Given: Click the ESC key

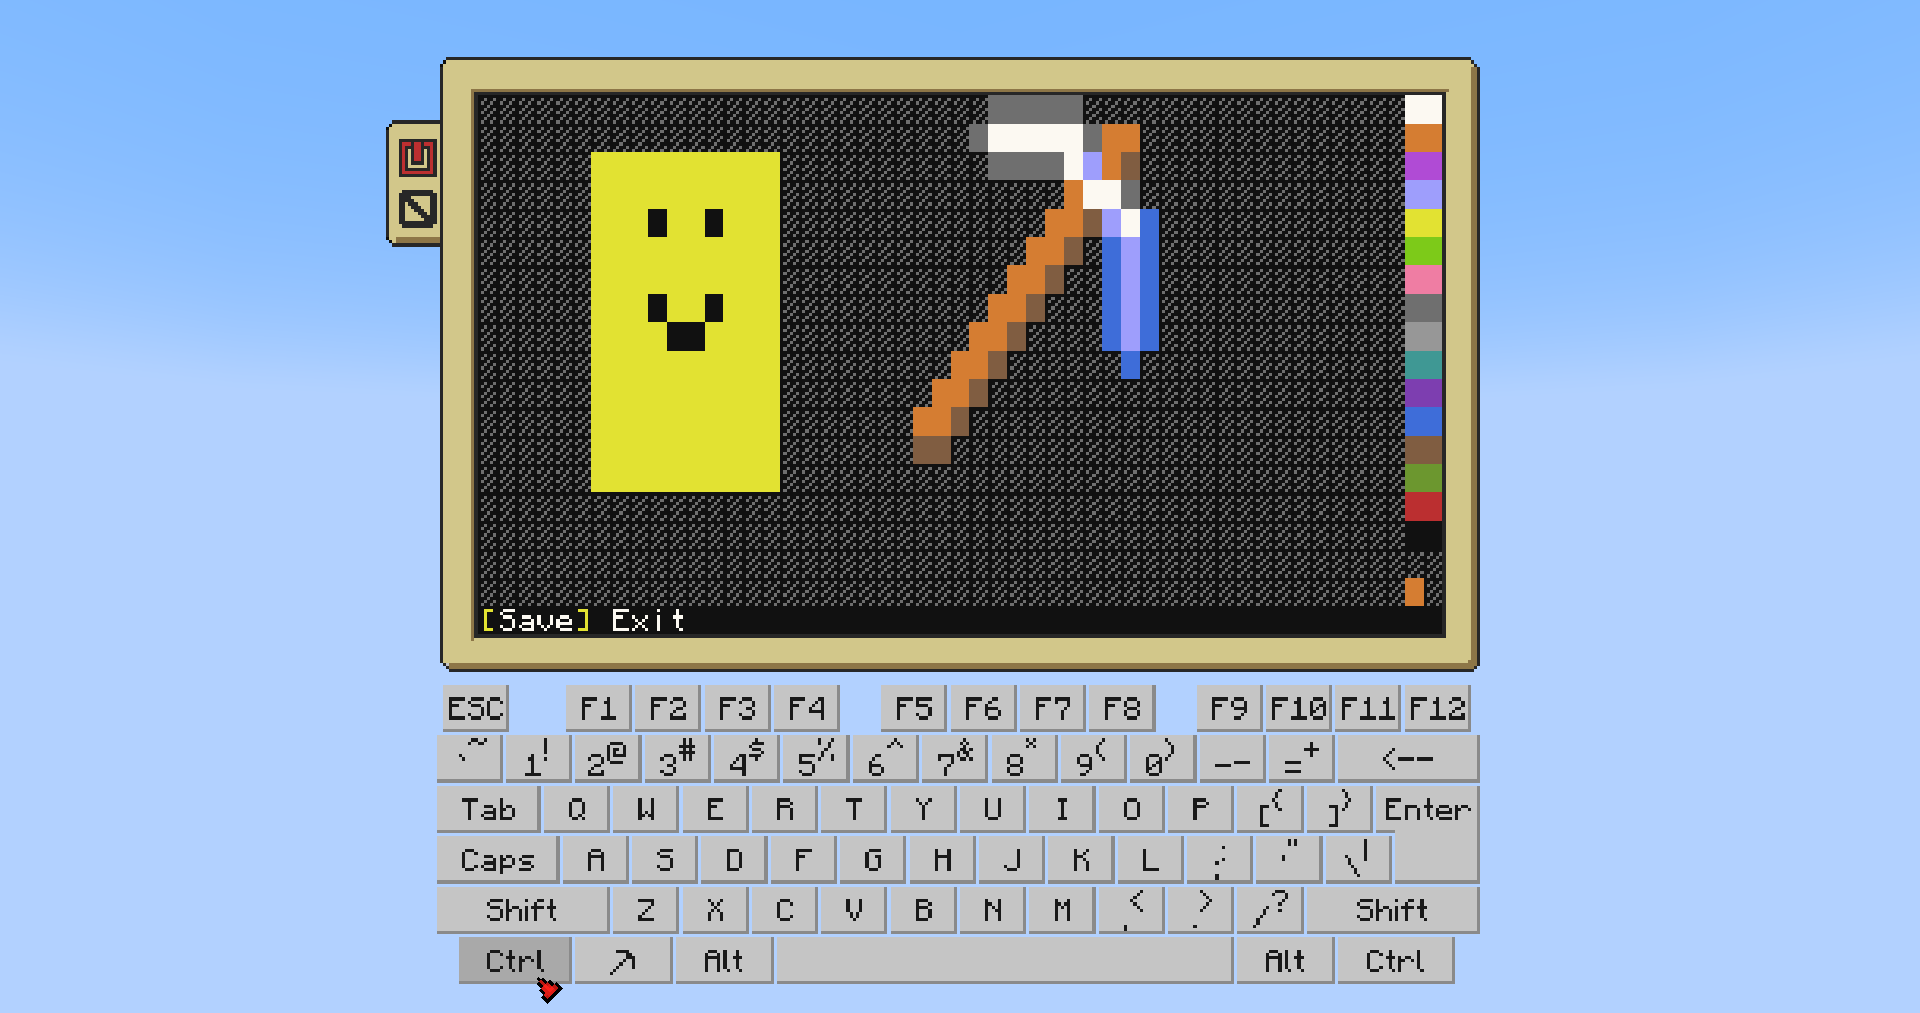Looking at the screenshot, I should [476, 709].
